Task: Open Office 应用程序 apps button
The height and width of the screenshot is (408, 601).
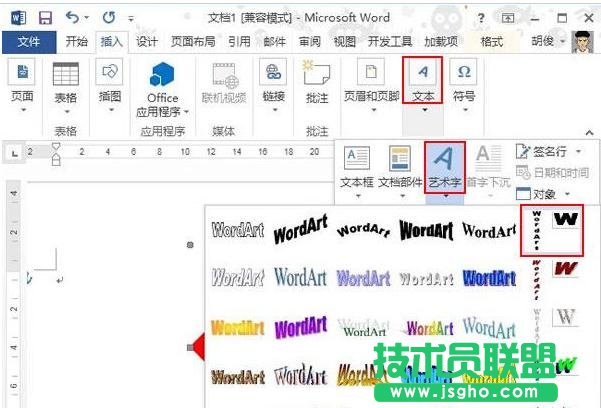Action: [163, 89]
